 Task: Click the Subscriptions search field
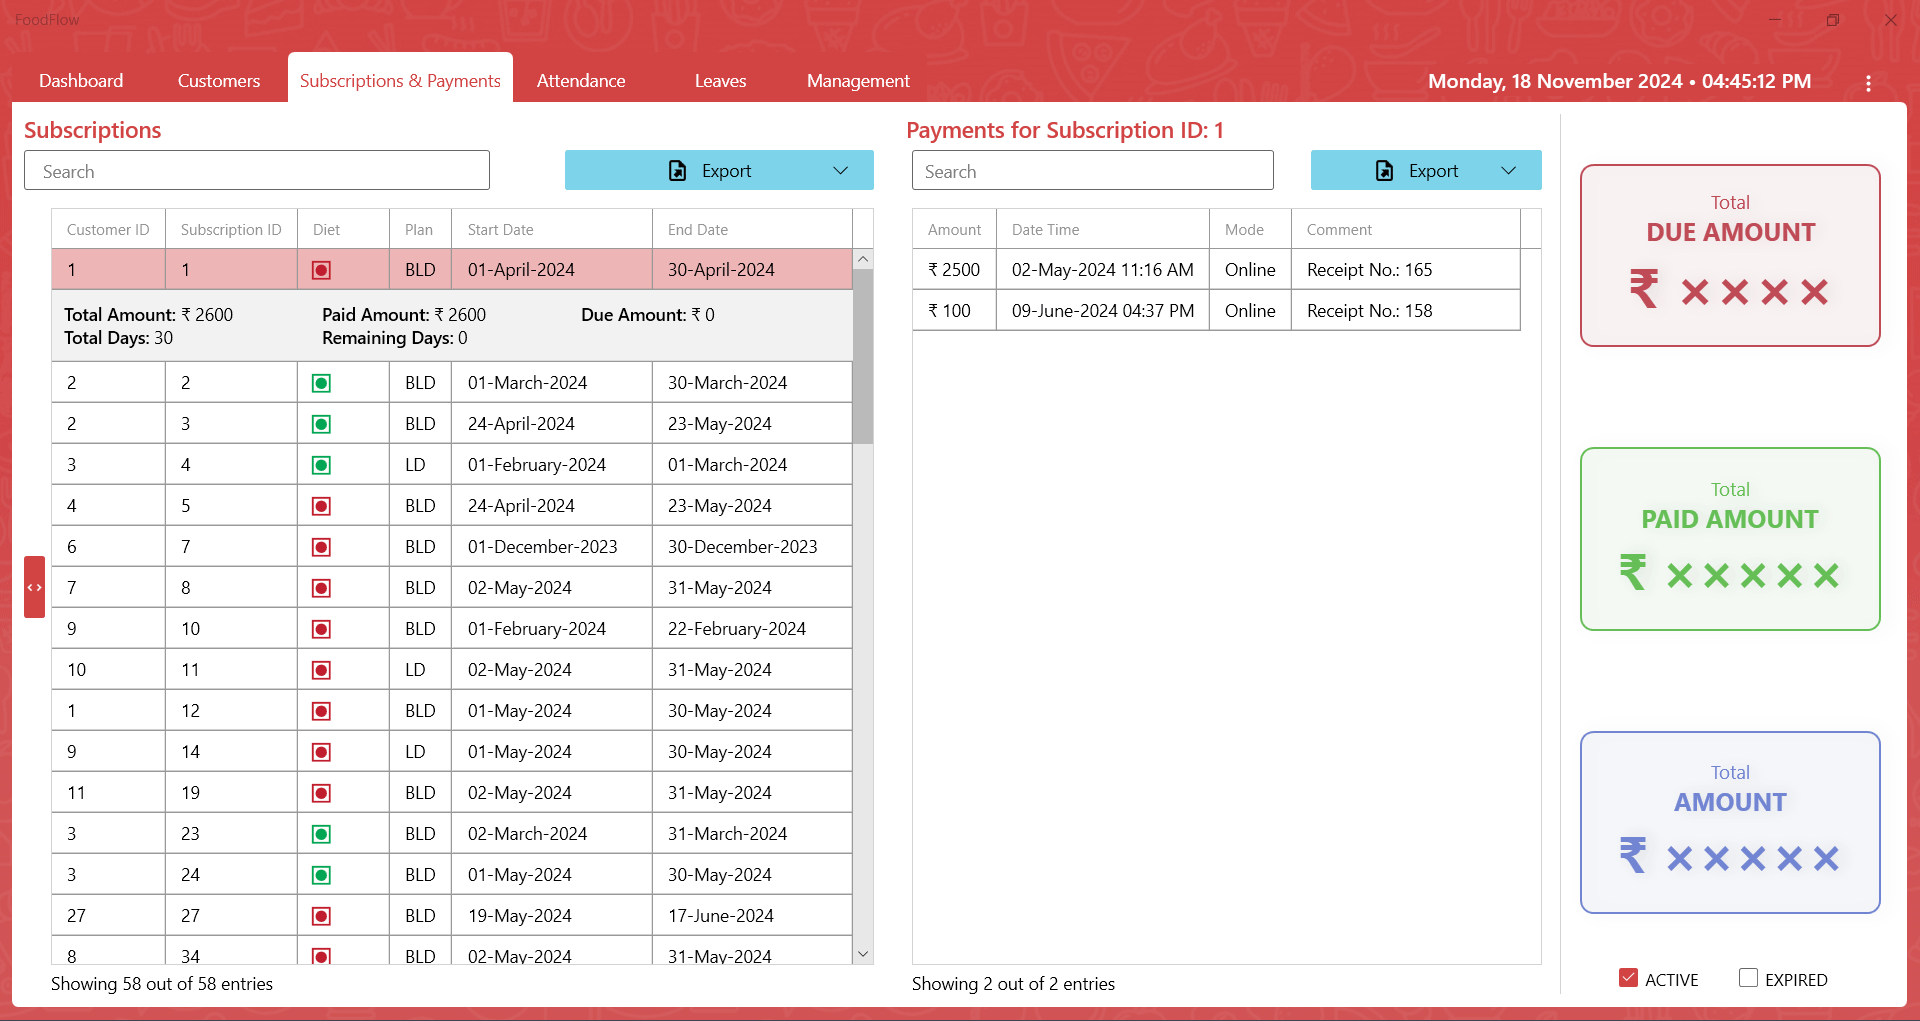point(257,171)
